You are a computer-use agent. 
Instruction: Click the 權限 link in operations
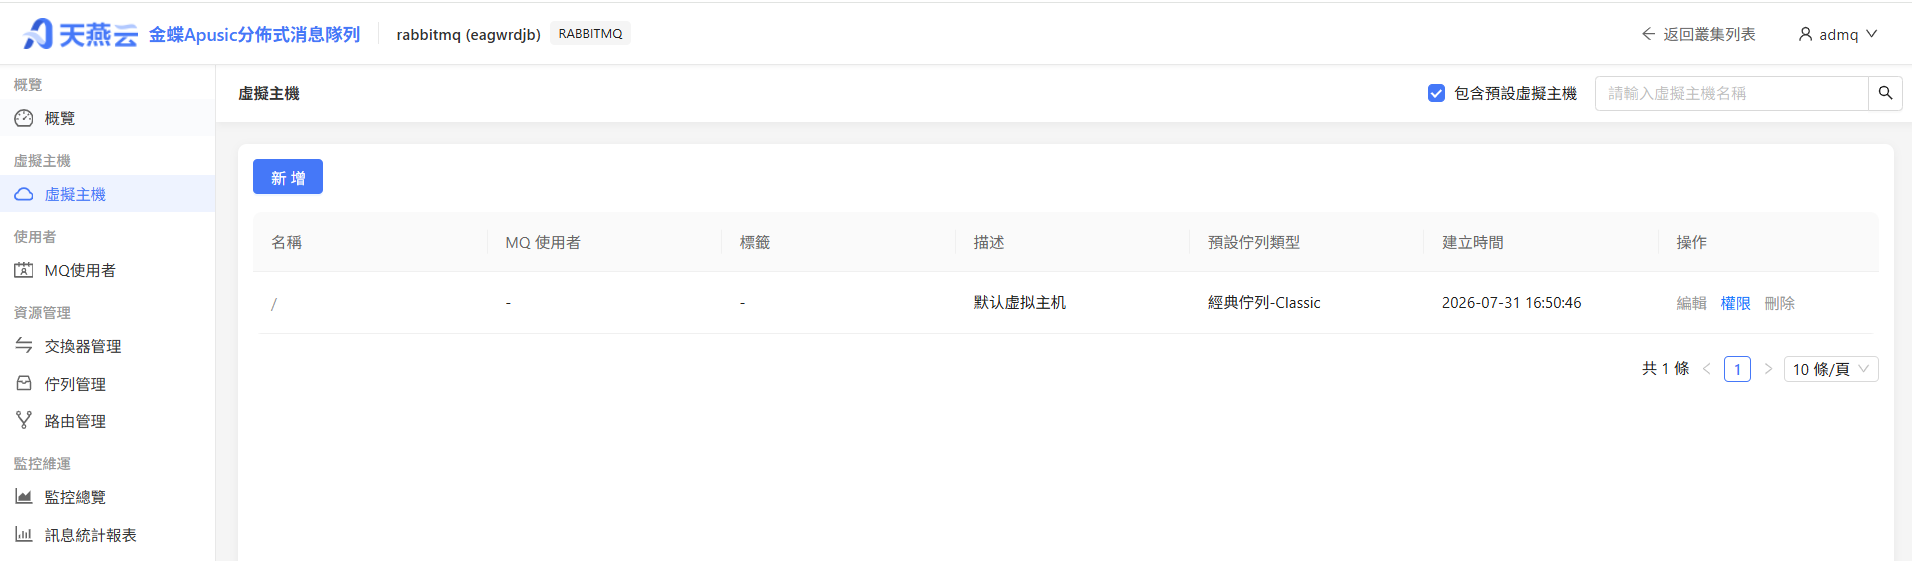1735,303
